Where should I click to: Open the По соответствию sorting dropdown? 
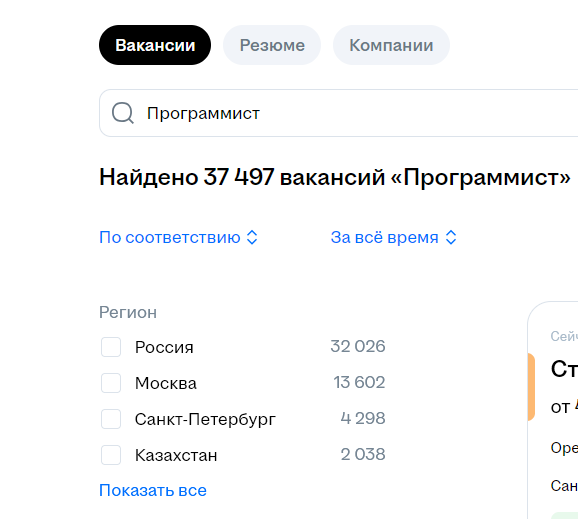click(x=178, y=237)
